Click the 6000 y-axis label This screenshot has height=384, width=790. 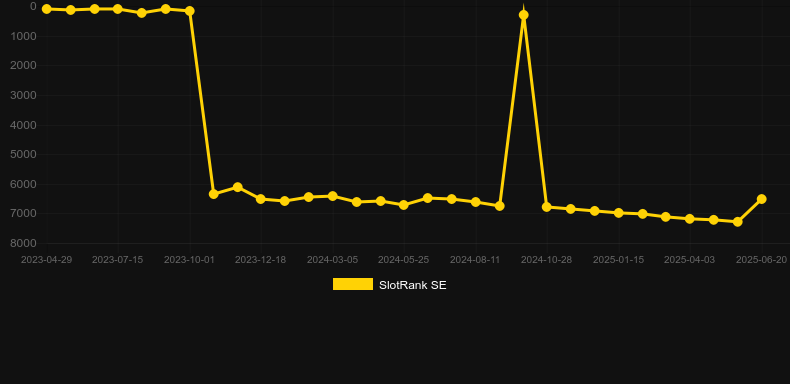tap(24, 184)
